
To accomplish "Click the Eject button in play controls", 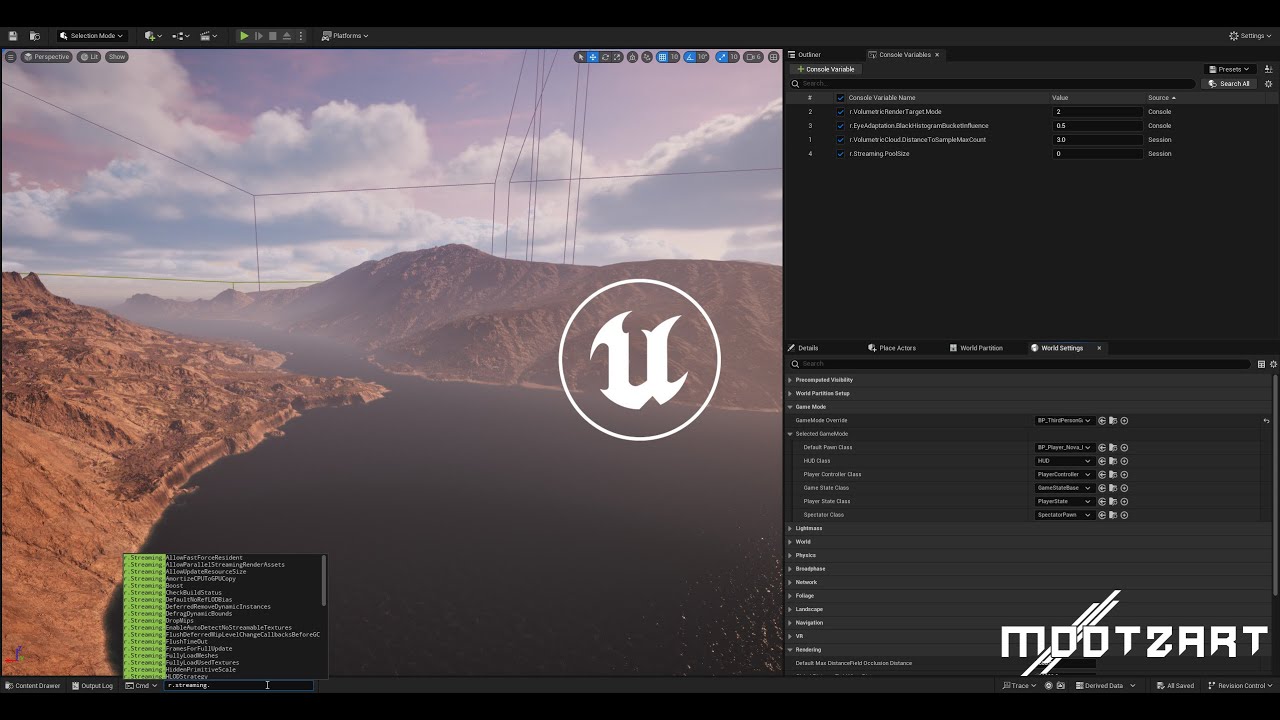I will [x=286, y=36].
